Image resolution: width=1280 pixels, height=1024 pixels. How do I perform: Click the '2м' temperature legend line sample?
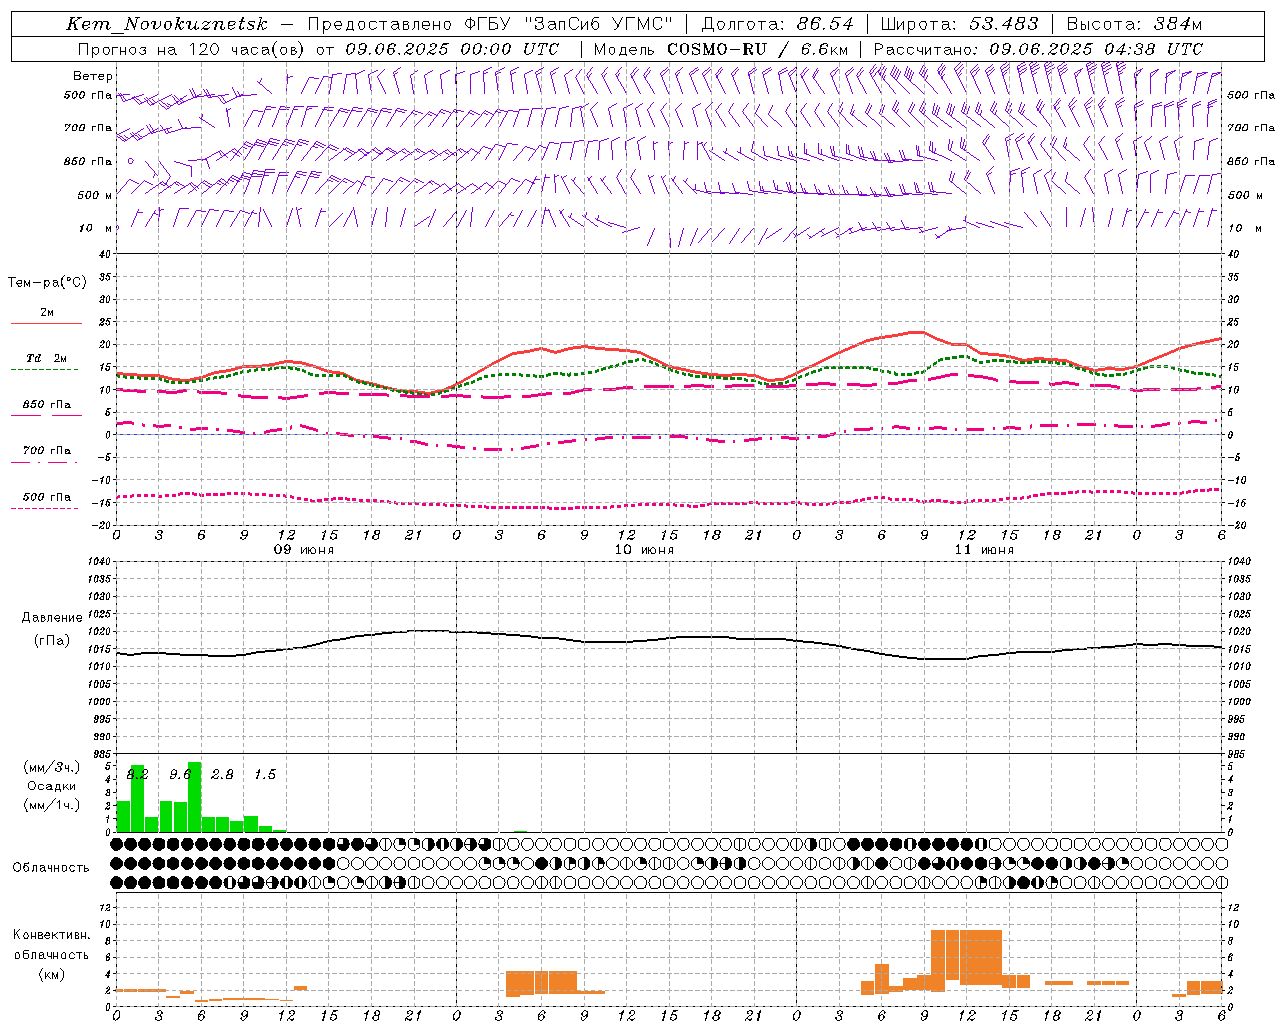pyautogui.click(x=46, y=323)
